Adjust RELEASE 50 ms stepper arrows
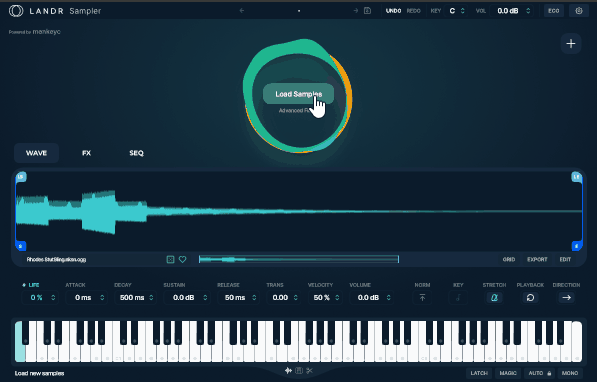This screenshot has width=597, height=382. (254, 297)
